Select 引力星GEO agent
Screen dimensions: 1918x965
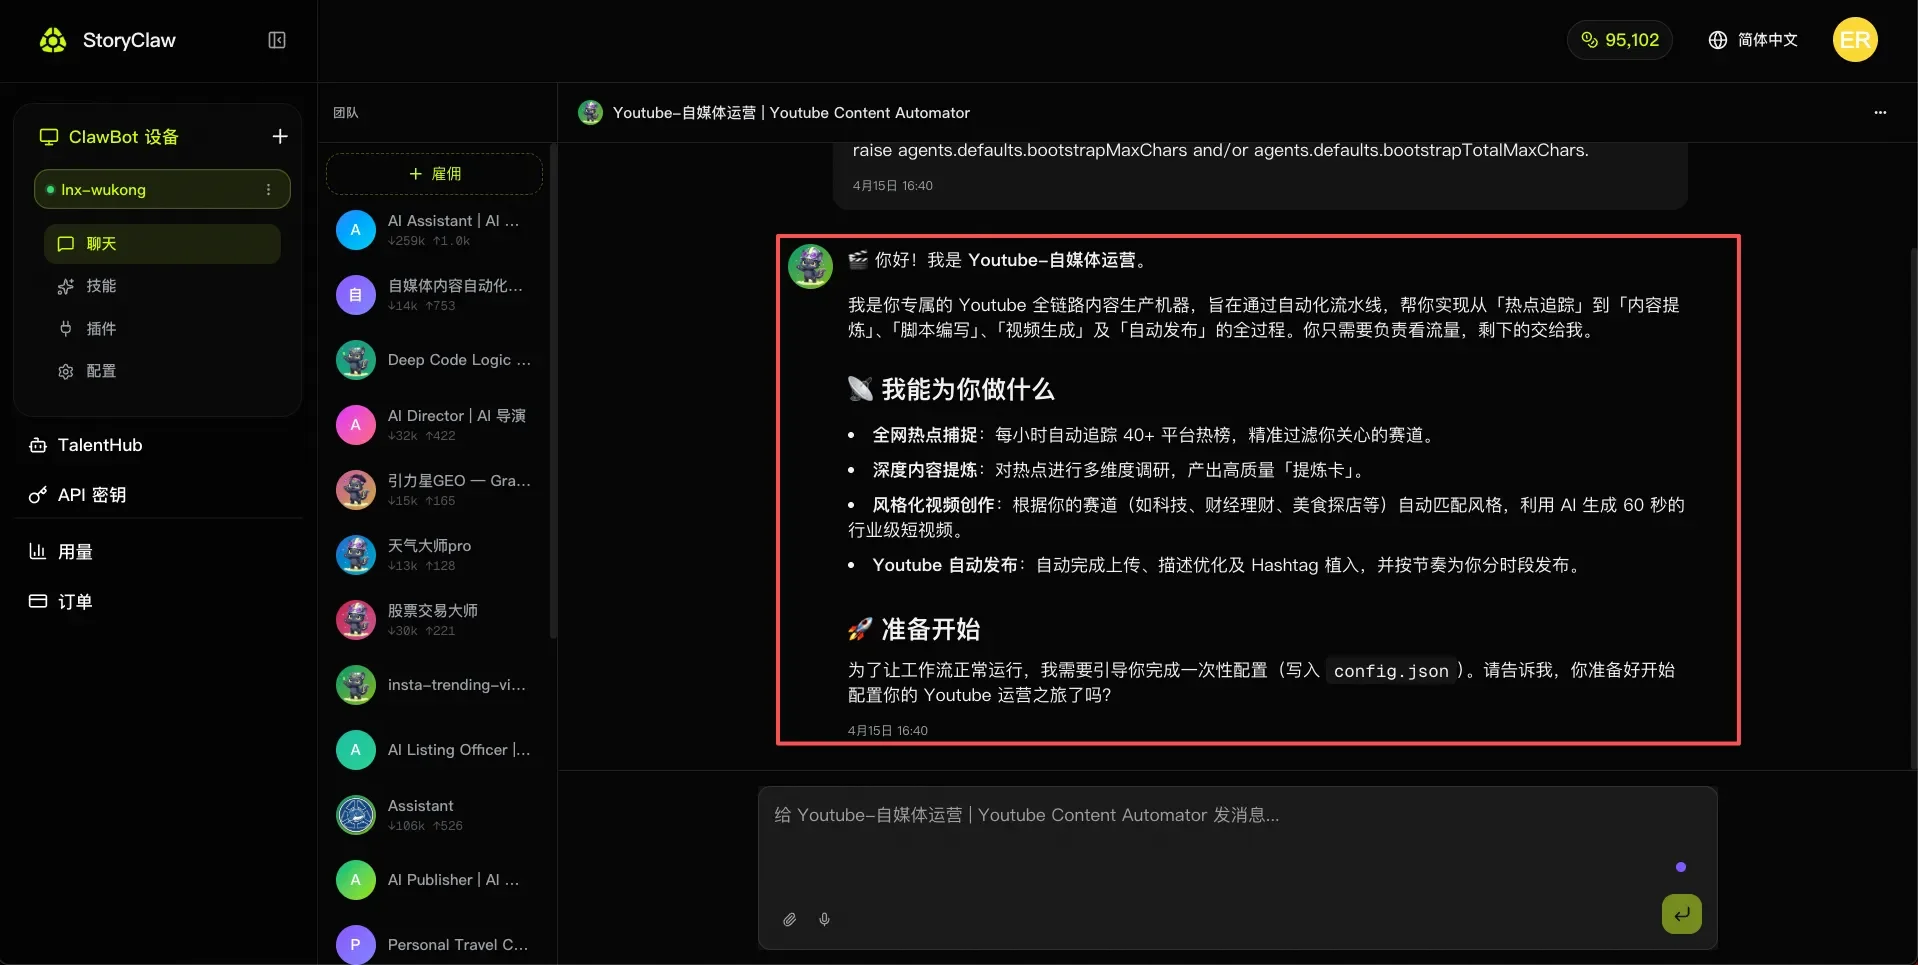coord(435,490)
